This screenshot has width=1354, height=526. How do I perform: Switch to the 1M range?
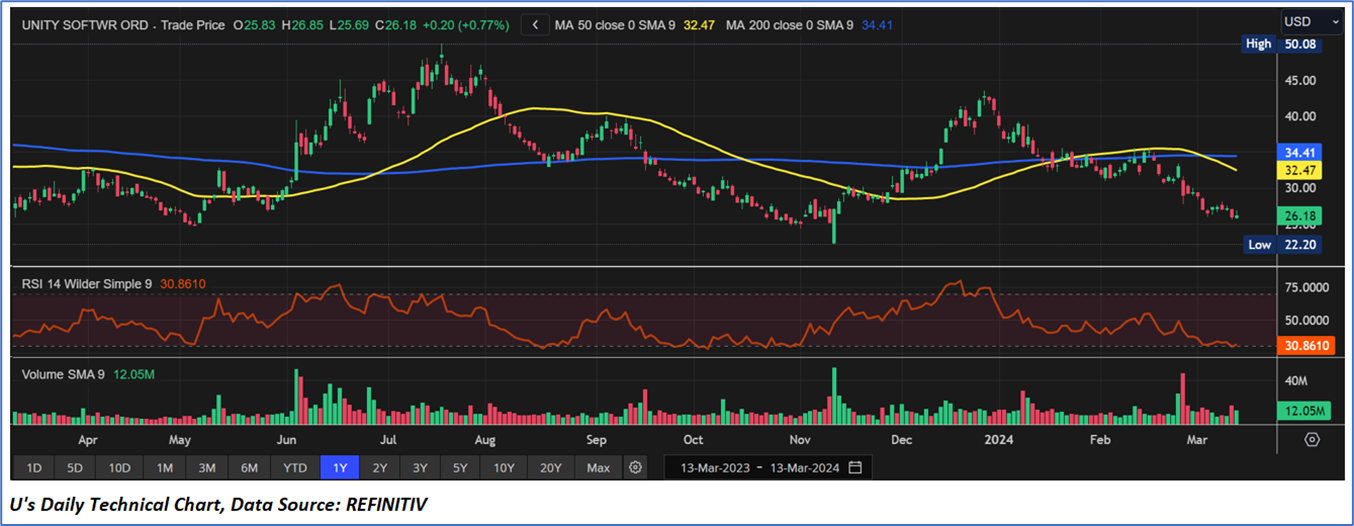pos(165,467)
